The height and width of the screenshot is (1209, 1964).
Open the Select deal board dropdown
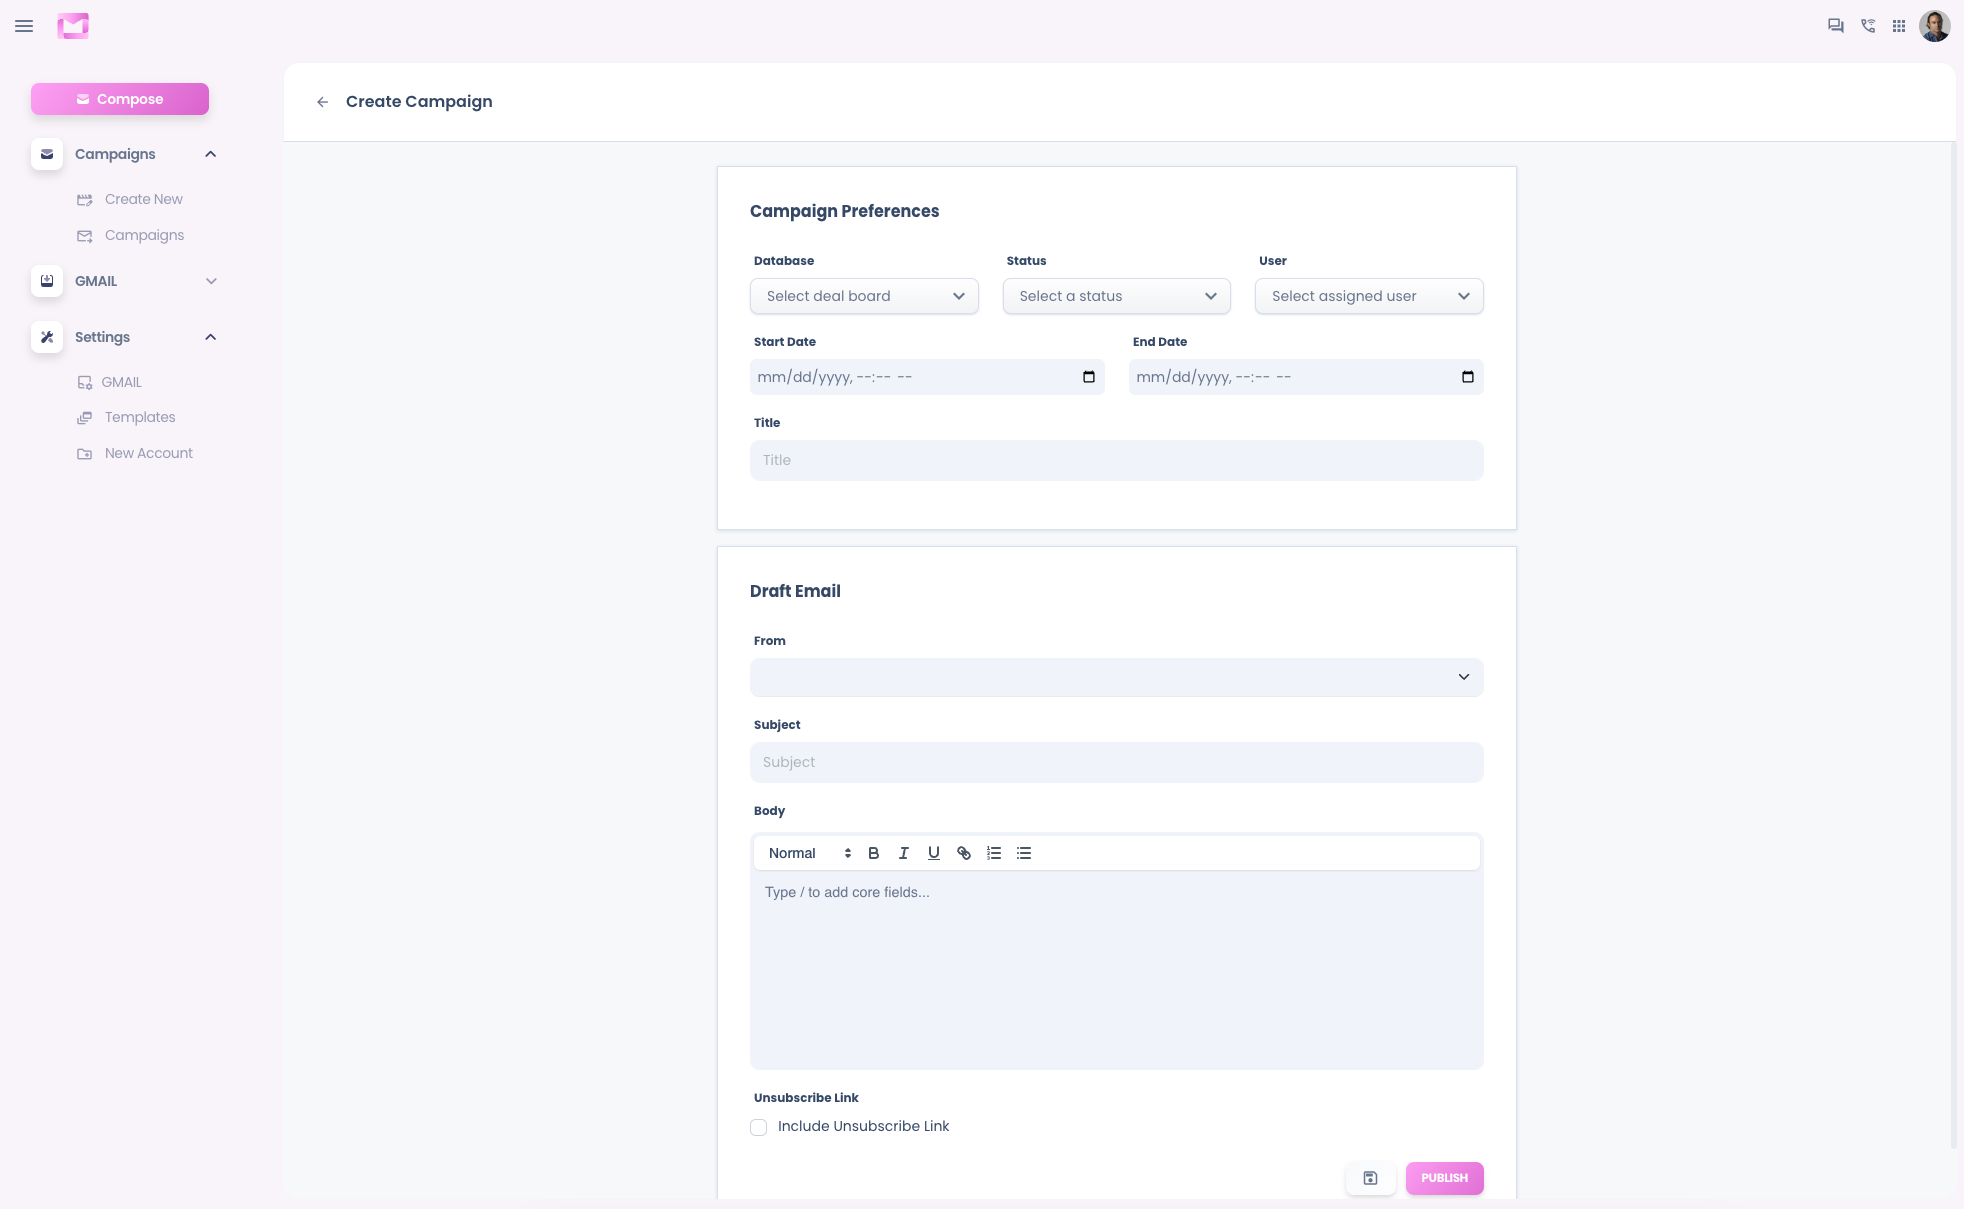coord(864,296)
